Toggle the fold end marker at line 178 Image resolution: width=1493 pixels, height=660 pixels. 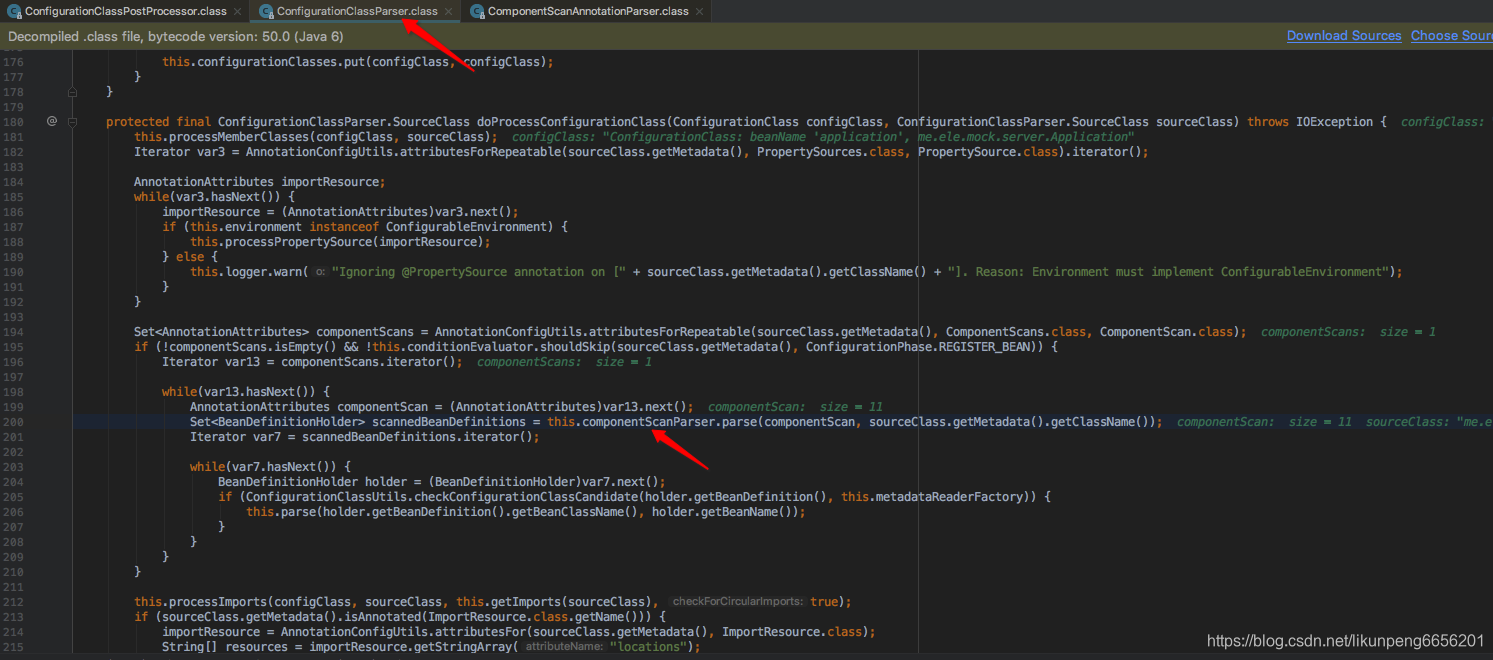[73, 91]
